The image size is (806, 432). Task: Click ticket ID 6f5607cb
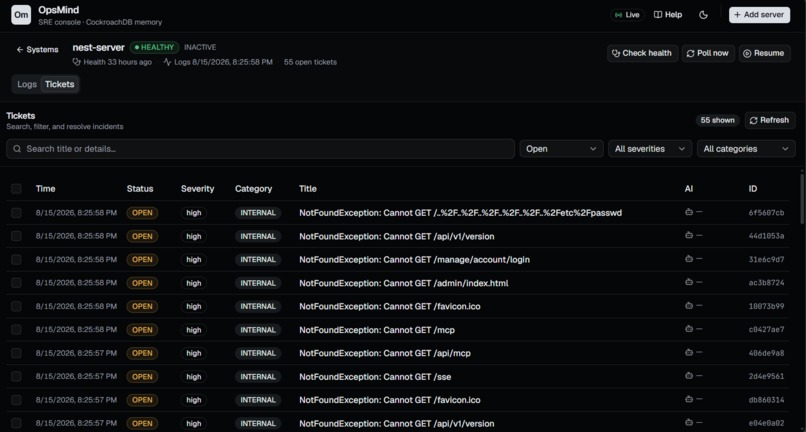[x=766, y=213]
